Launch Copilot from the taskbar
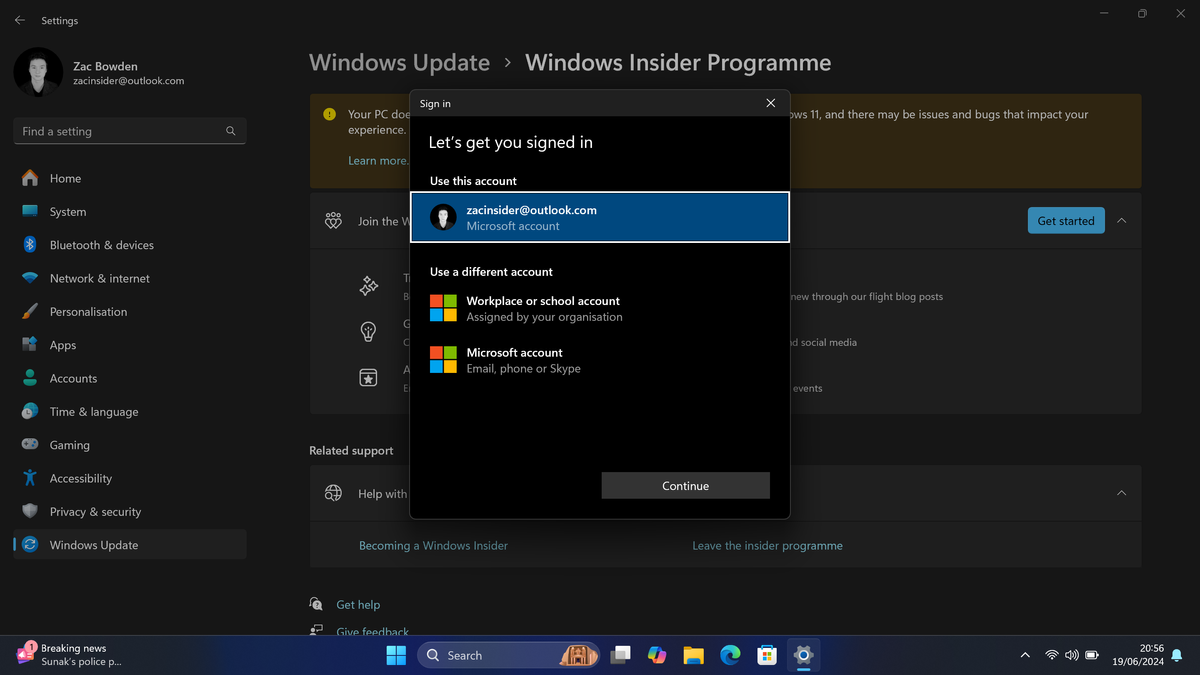This screenshot has width=1200, height=675. [657, 655]
